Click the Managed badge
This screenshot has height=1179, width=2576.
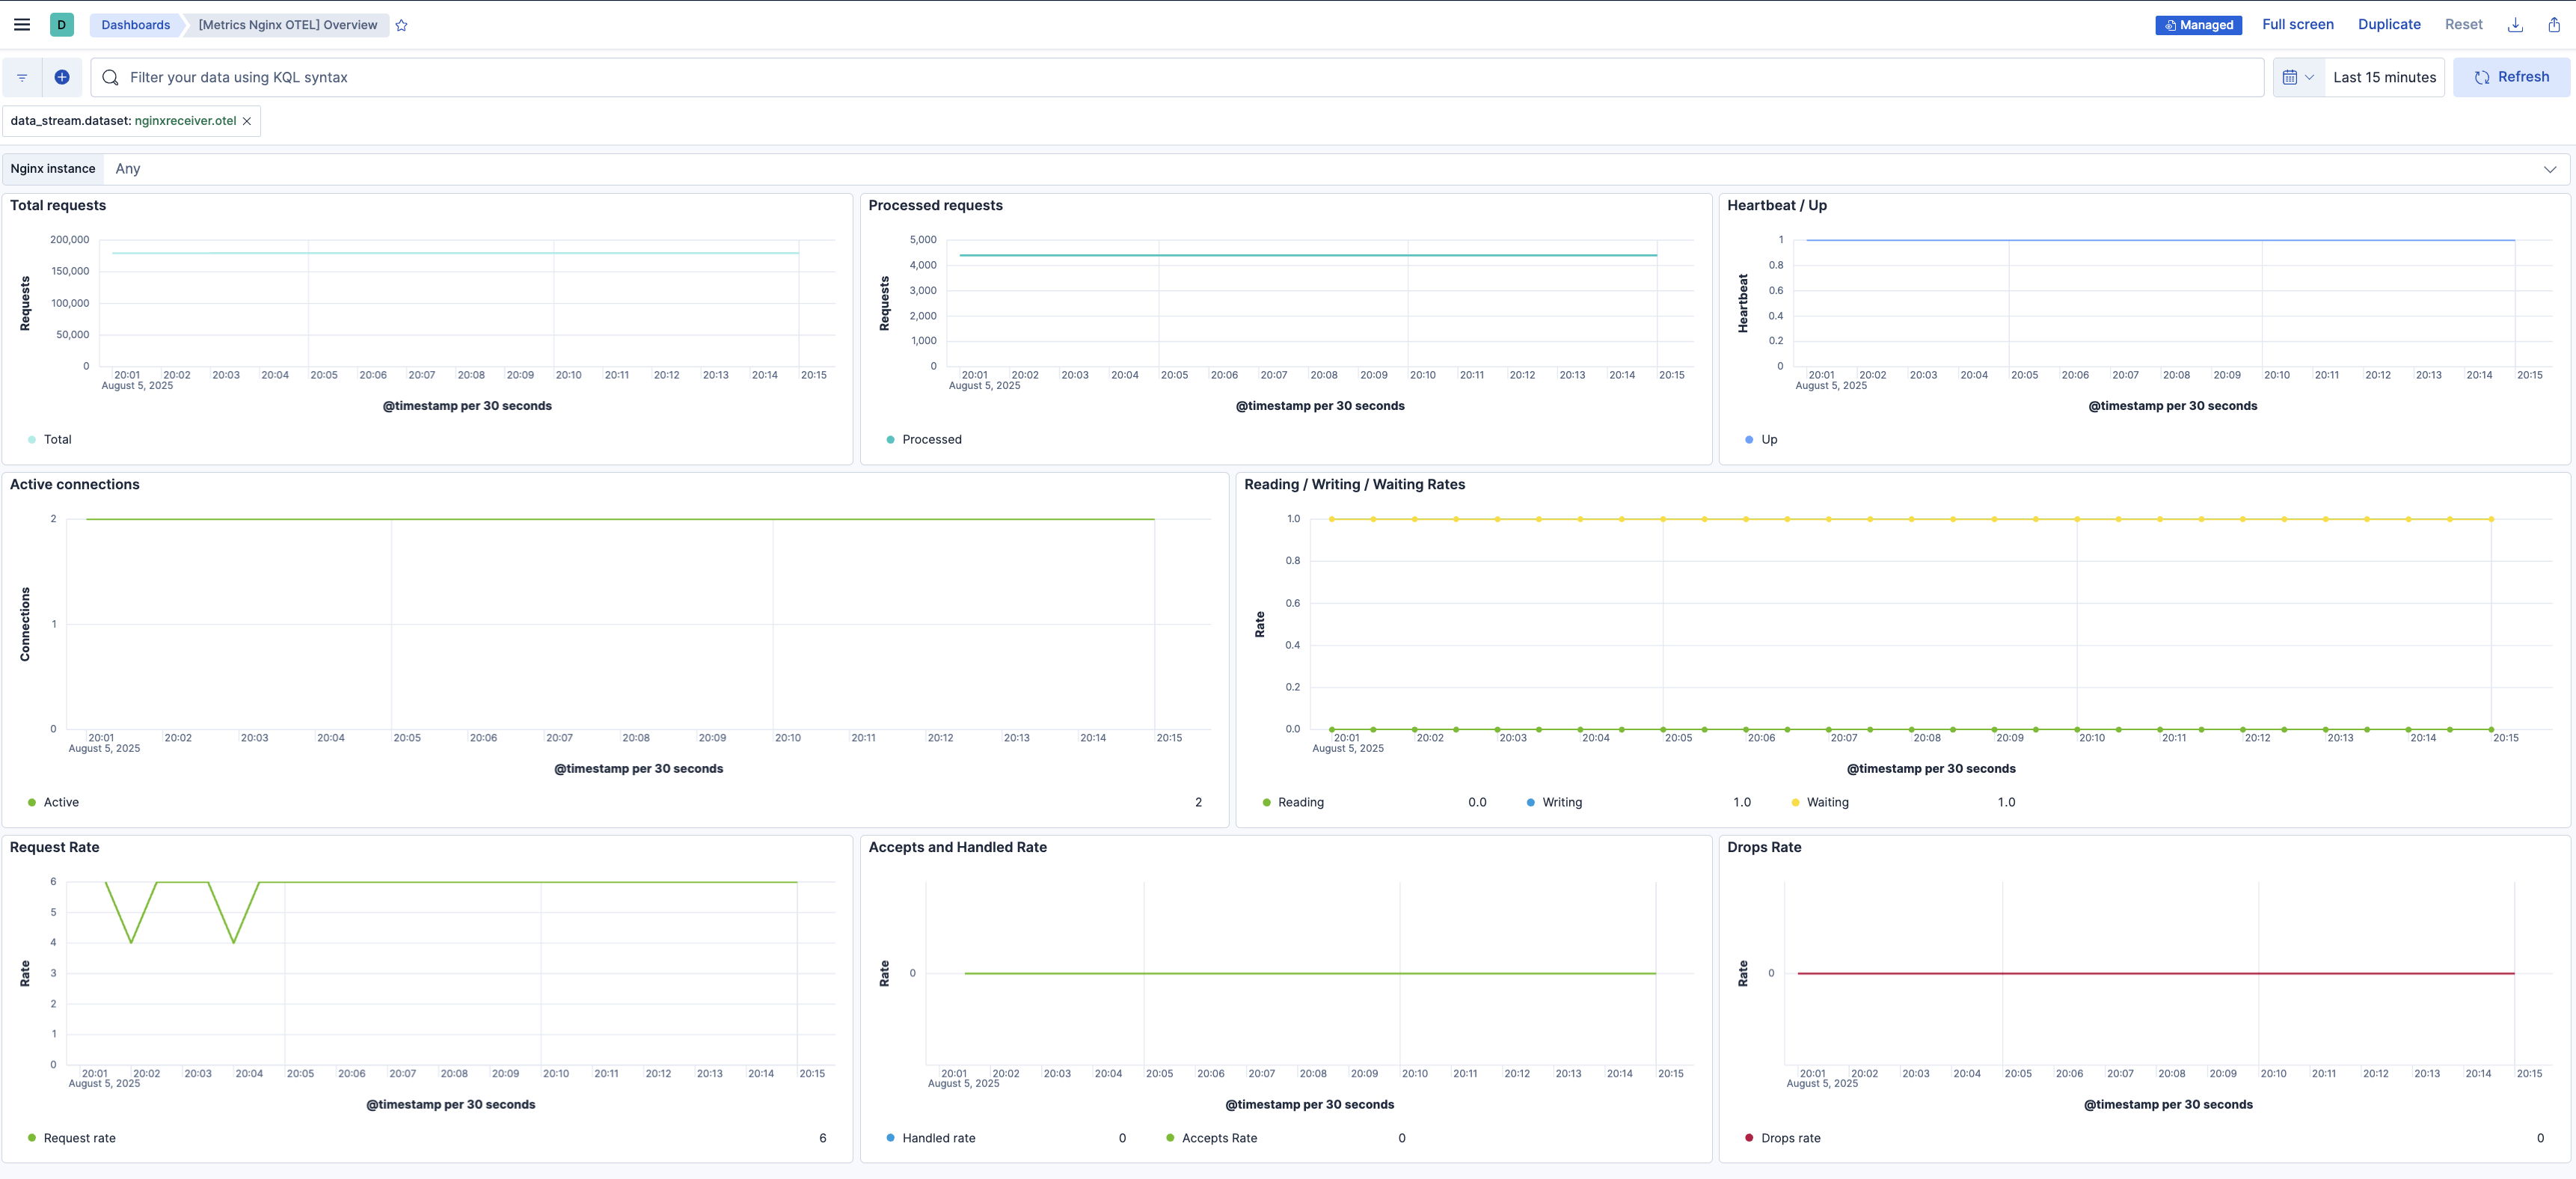click(2198, 24)
